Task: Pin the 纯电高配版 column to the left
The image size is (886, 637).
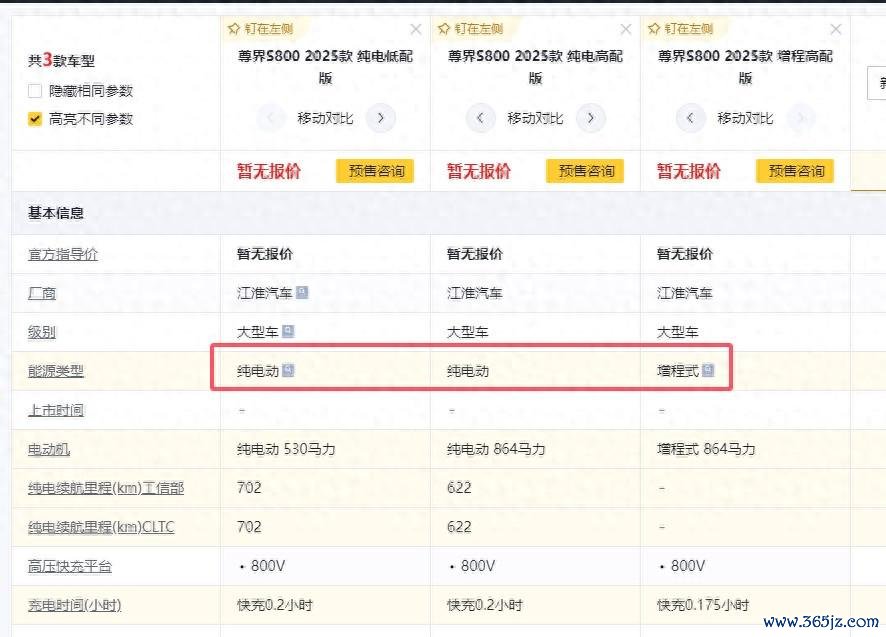Action: coord(471,28)
